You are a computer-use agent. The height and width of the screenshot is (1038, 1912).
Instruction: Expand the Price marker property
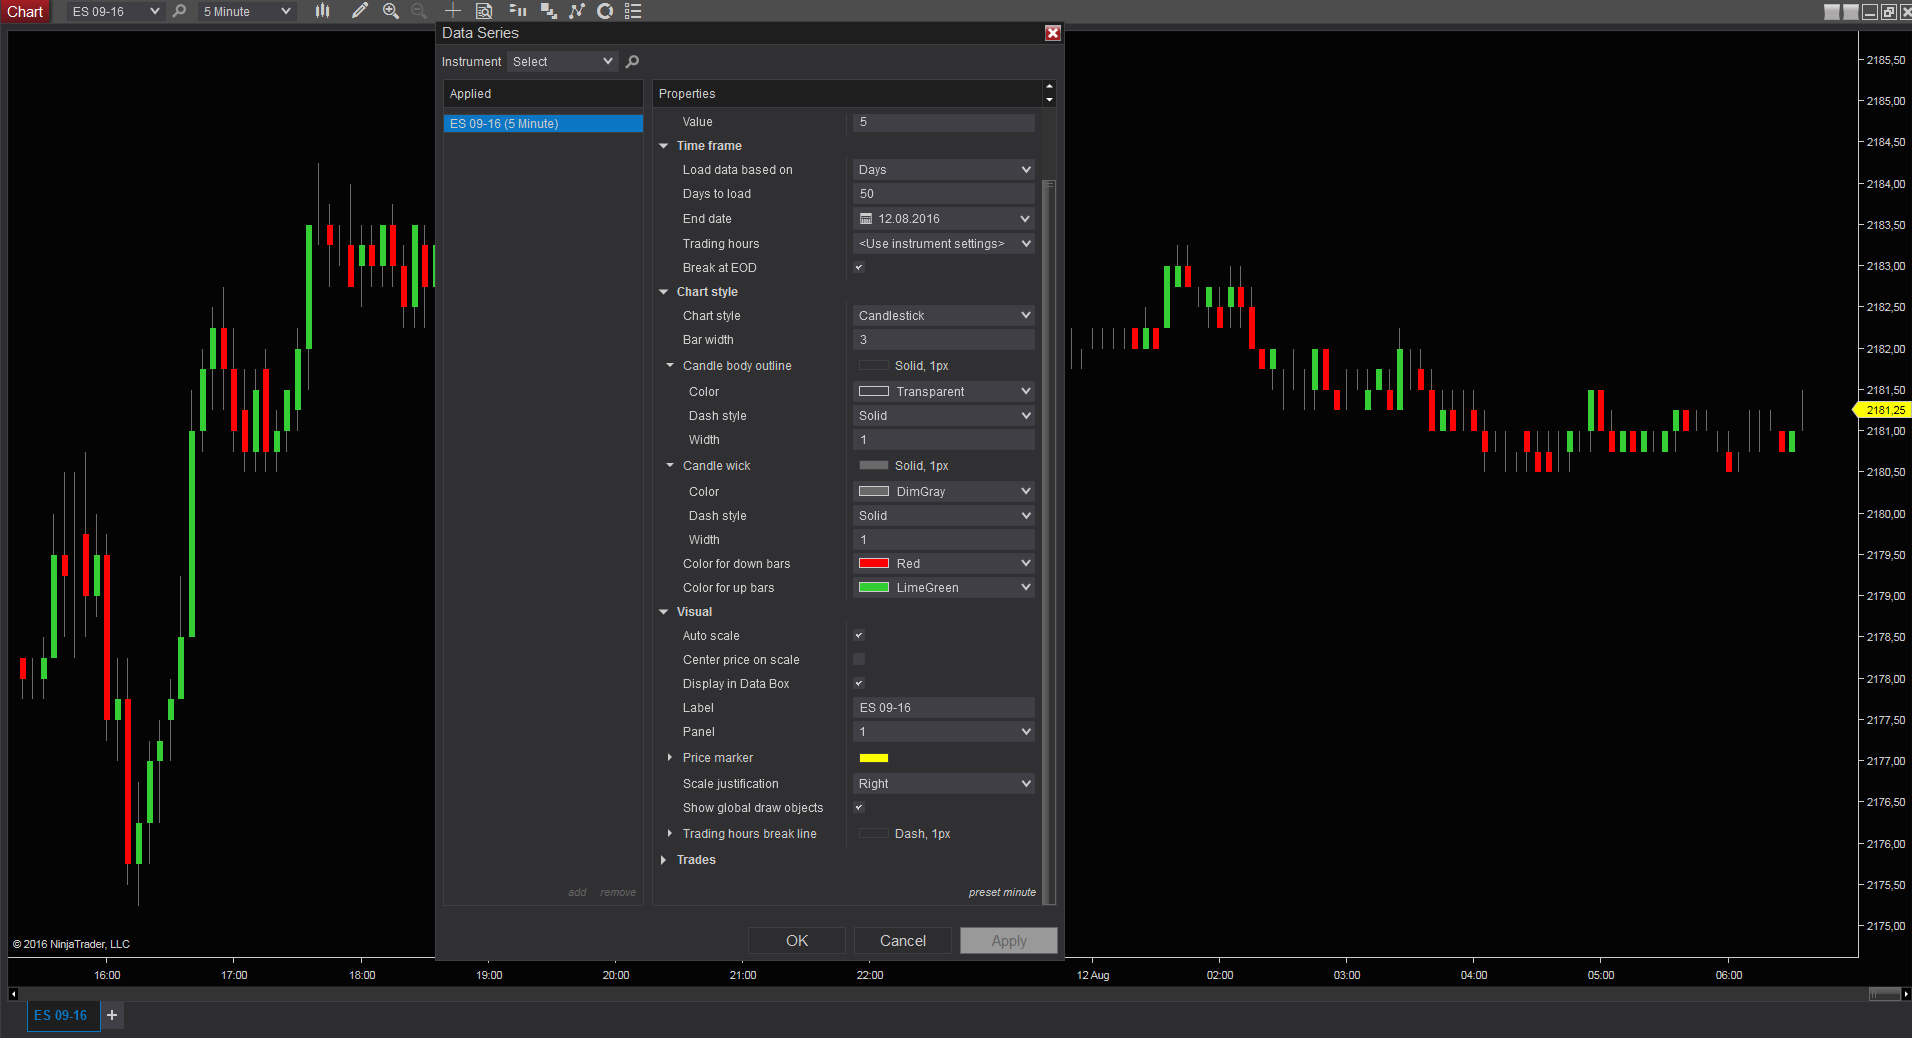click(x=670, y=758)
